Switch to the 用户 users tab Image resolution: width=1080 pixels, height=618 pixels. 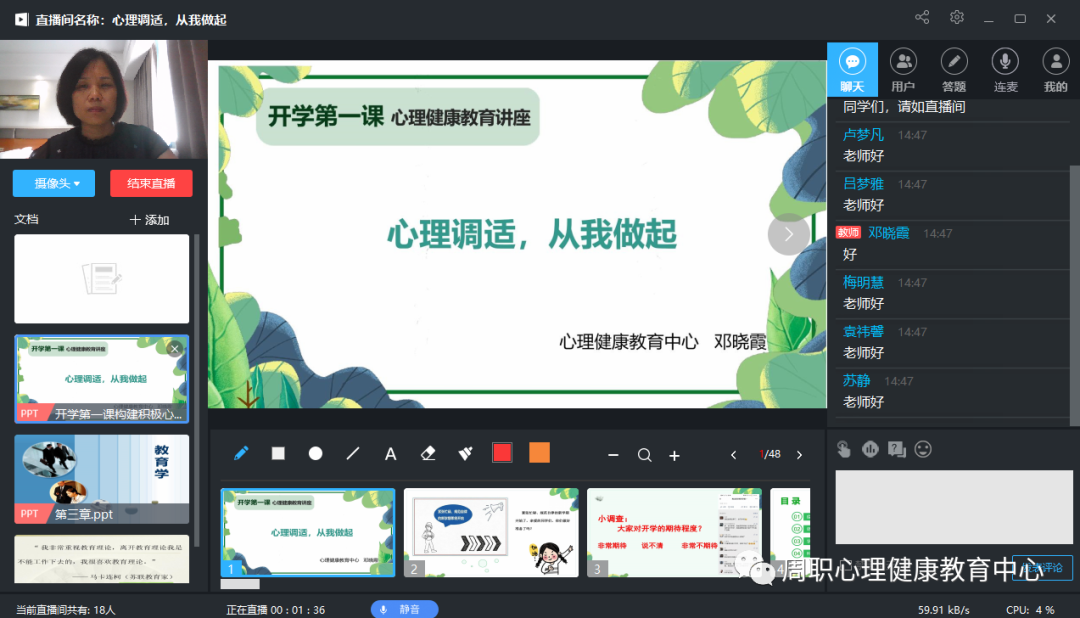click(903, 70)
